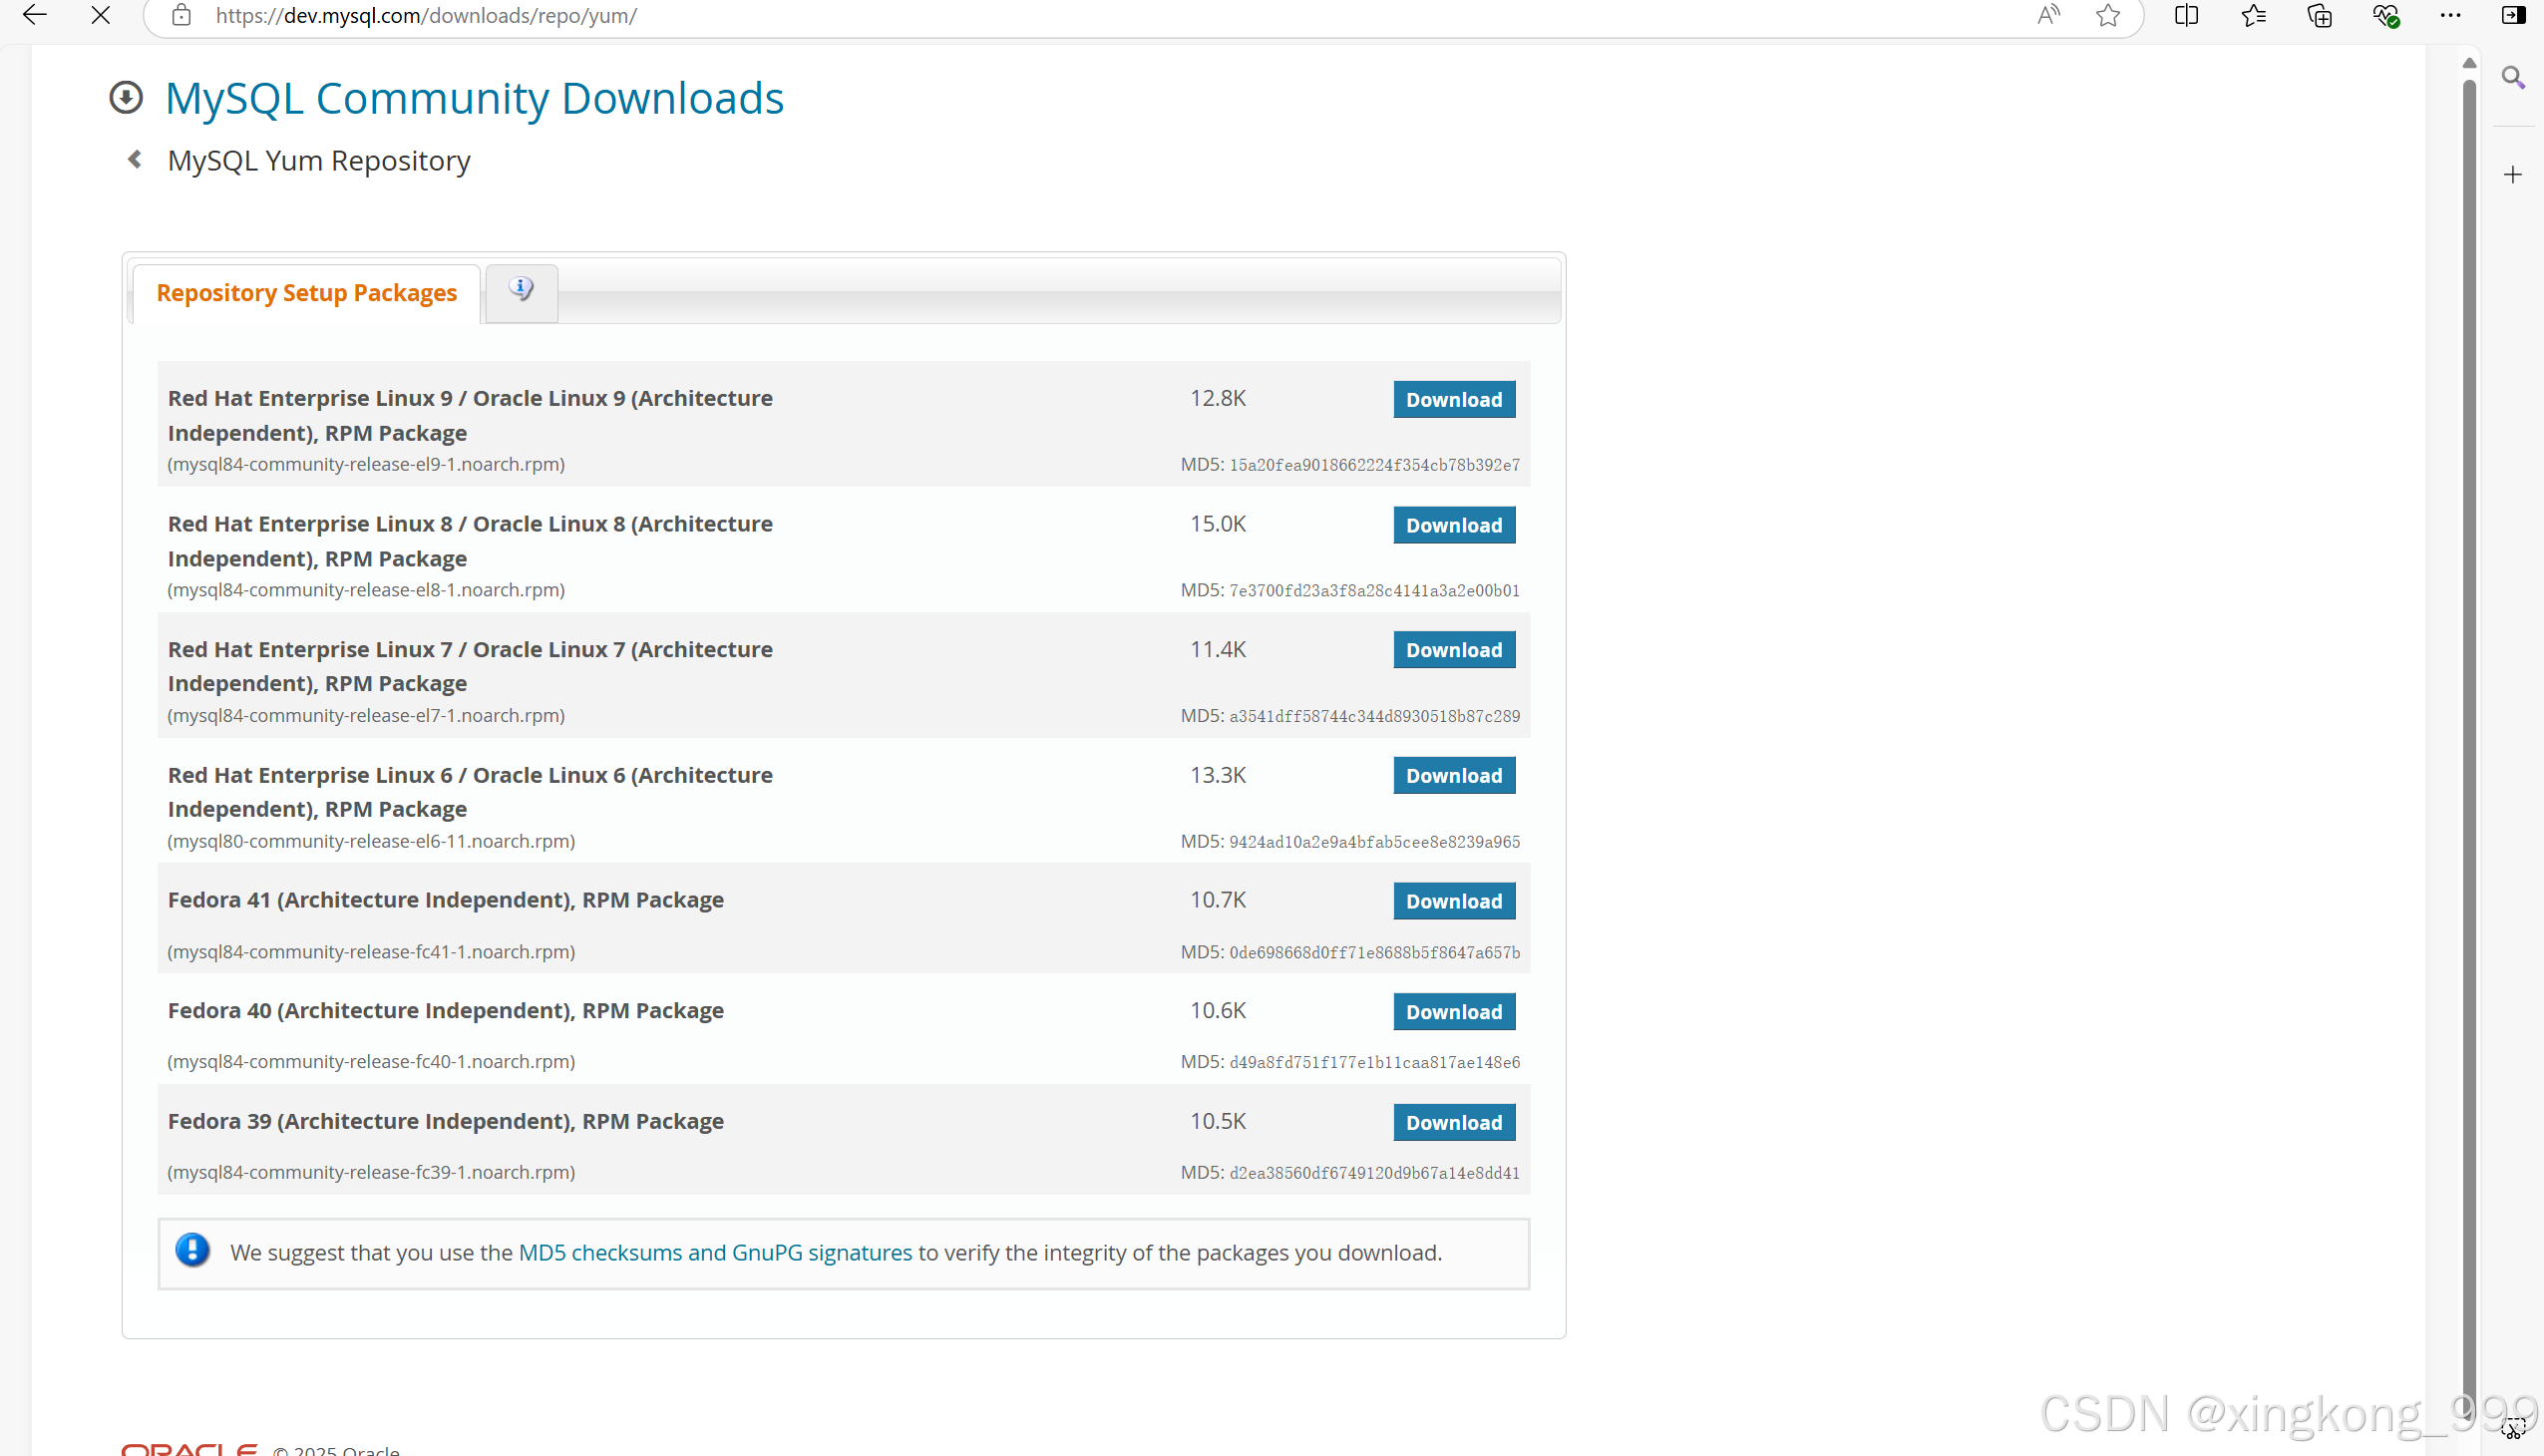Start Read Aloud from the address bar
The width and height of the screenshot is (2544, 1456).
pyautogui.click(x=2048, y=16)
